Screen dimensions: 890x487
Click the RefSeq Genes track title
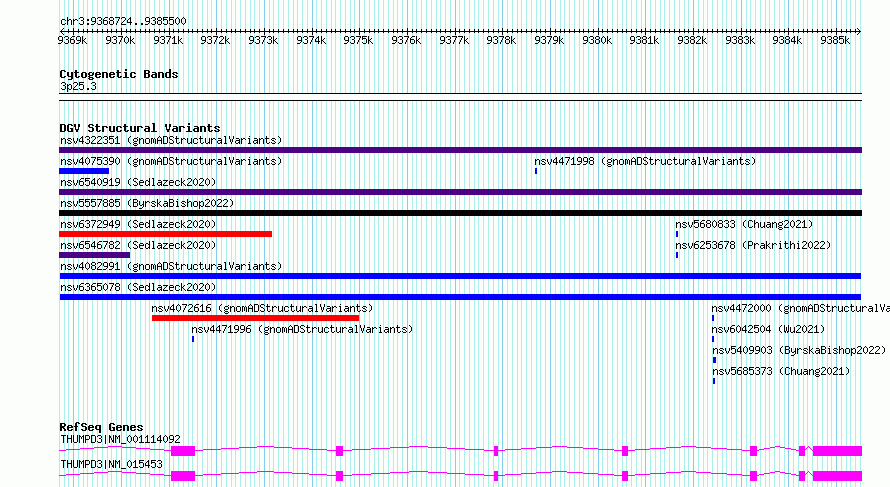pos(101,427)
